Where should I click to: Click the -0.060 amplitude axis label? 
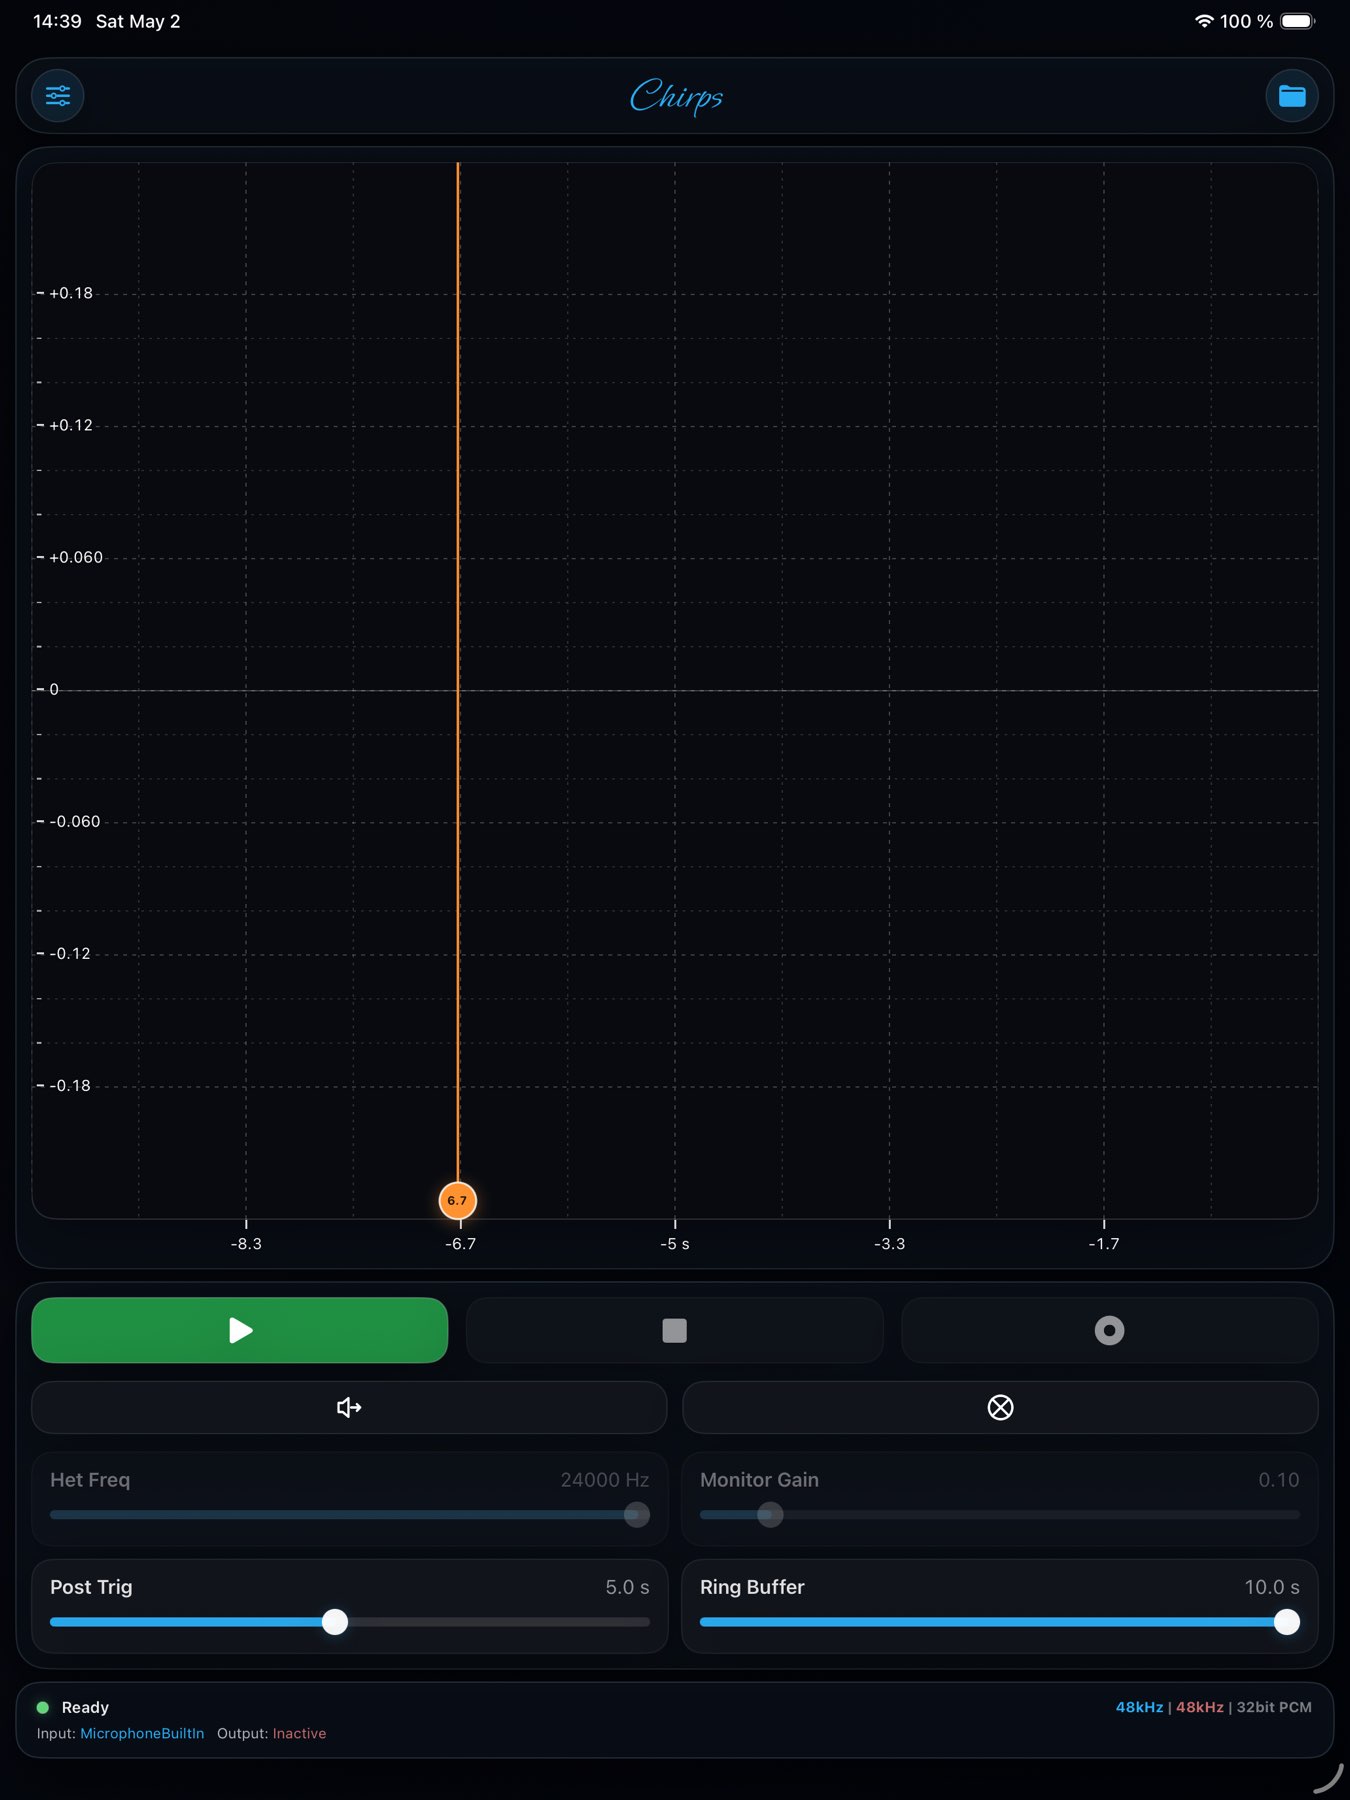point(75,821)
